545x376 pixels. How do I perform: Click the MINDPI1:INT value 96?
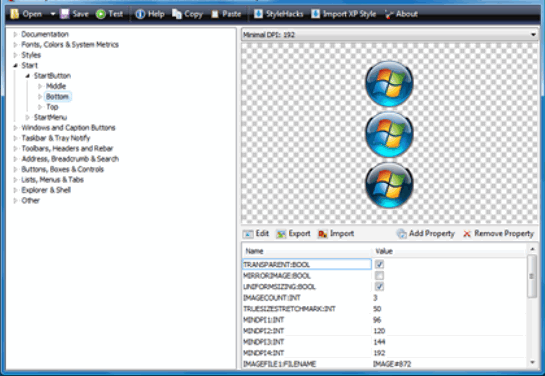tap(377, 320)
